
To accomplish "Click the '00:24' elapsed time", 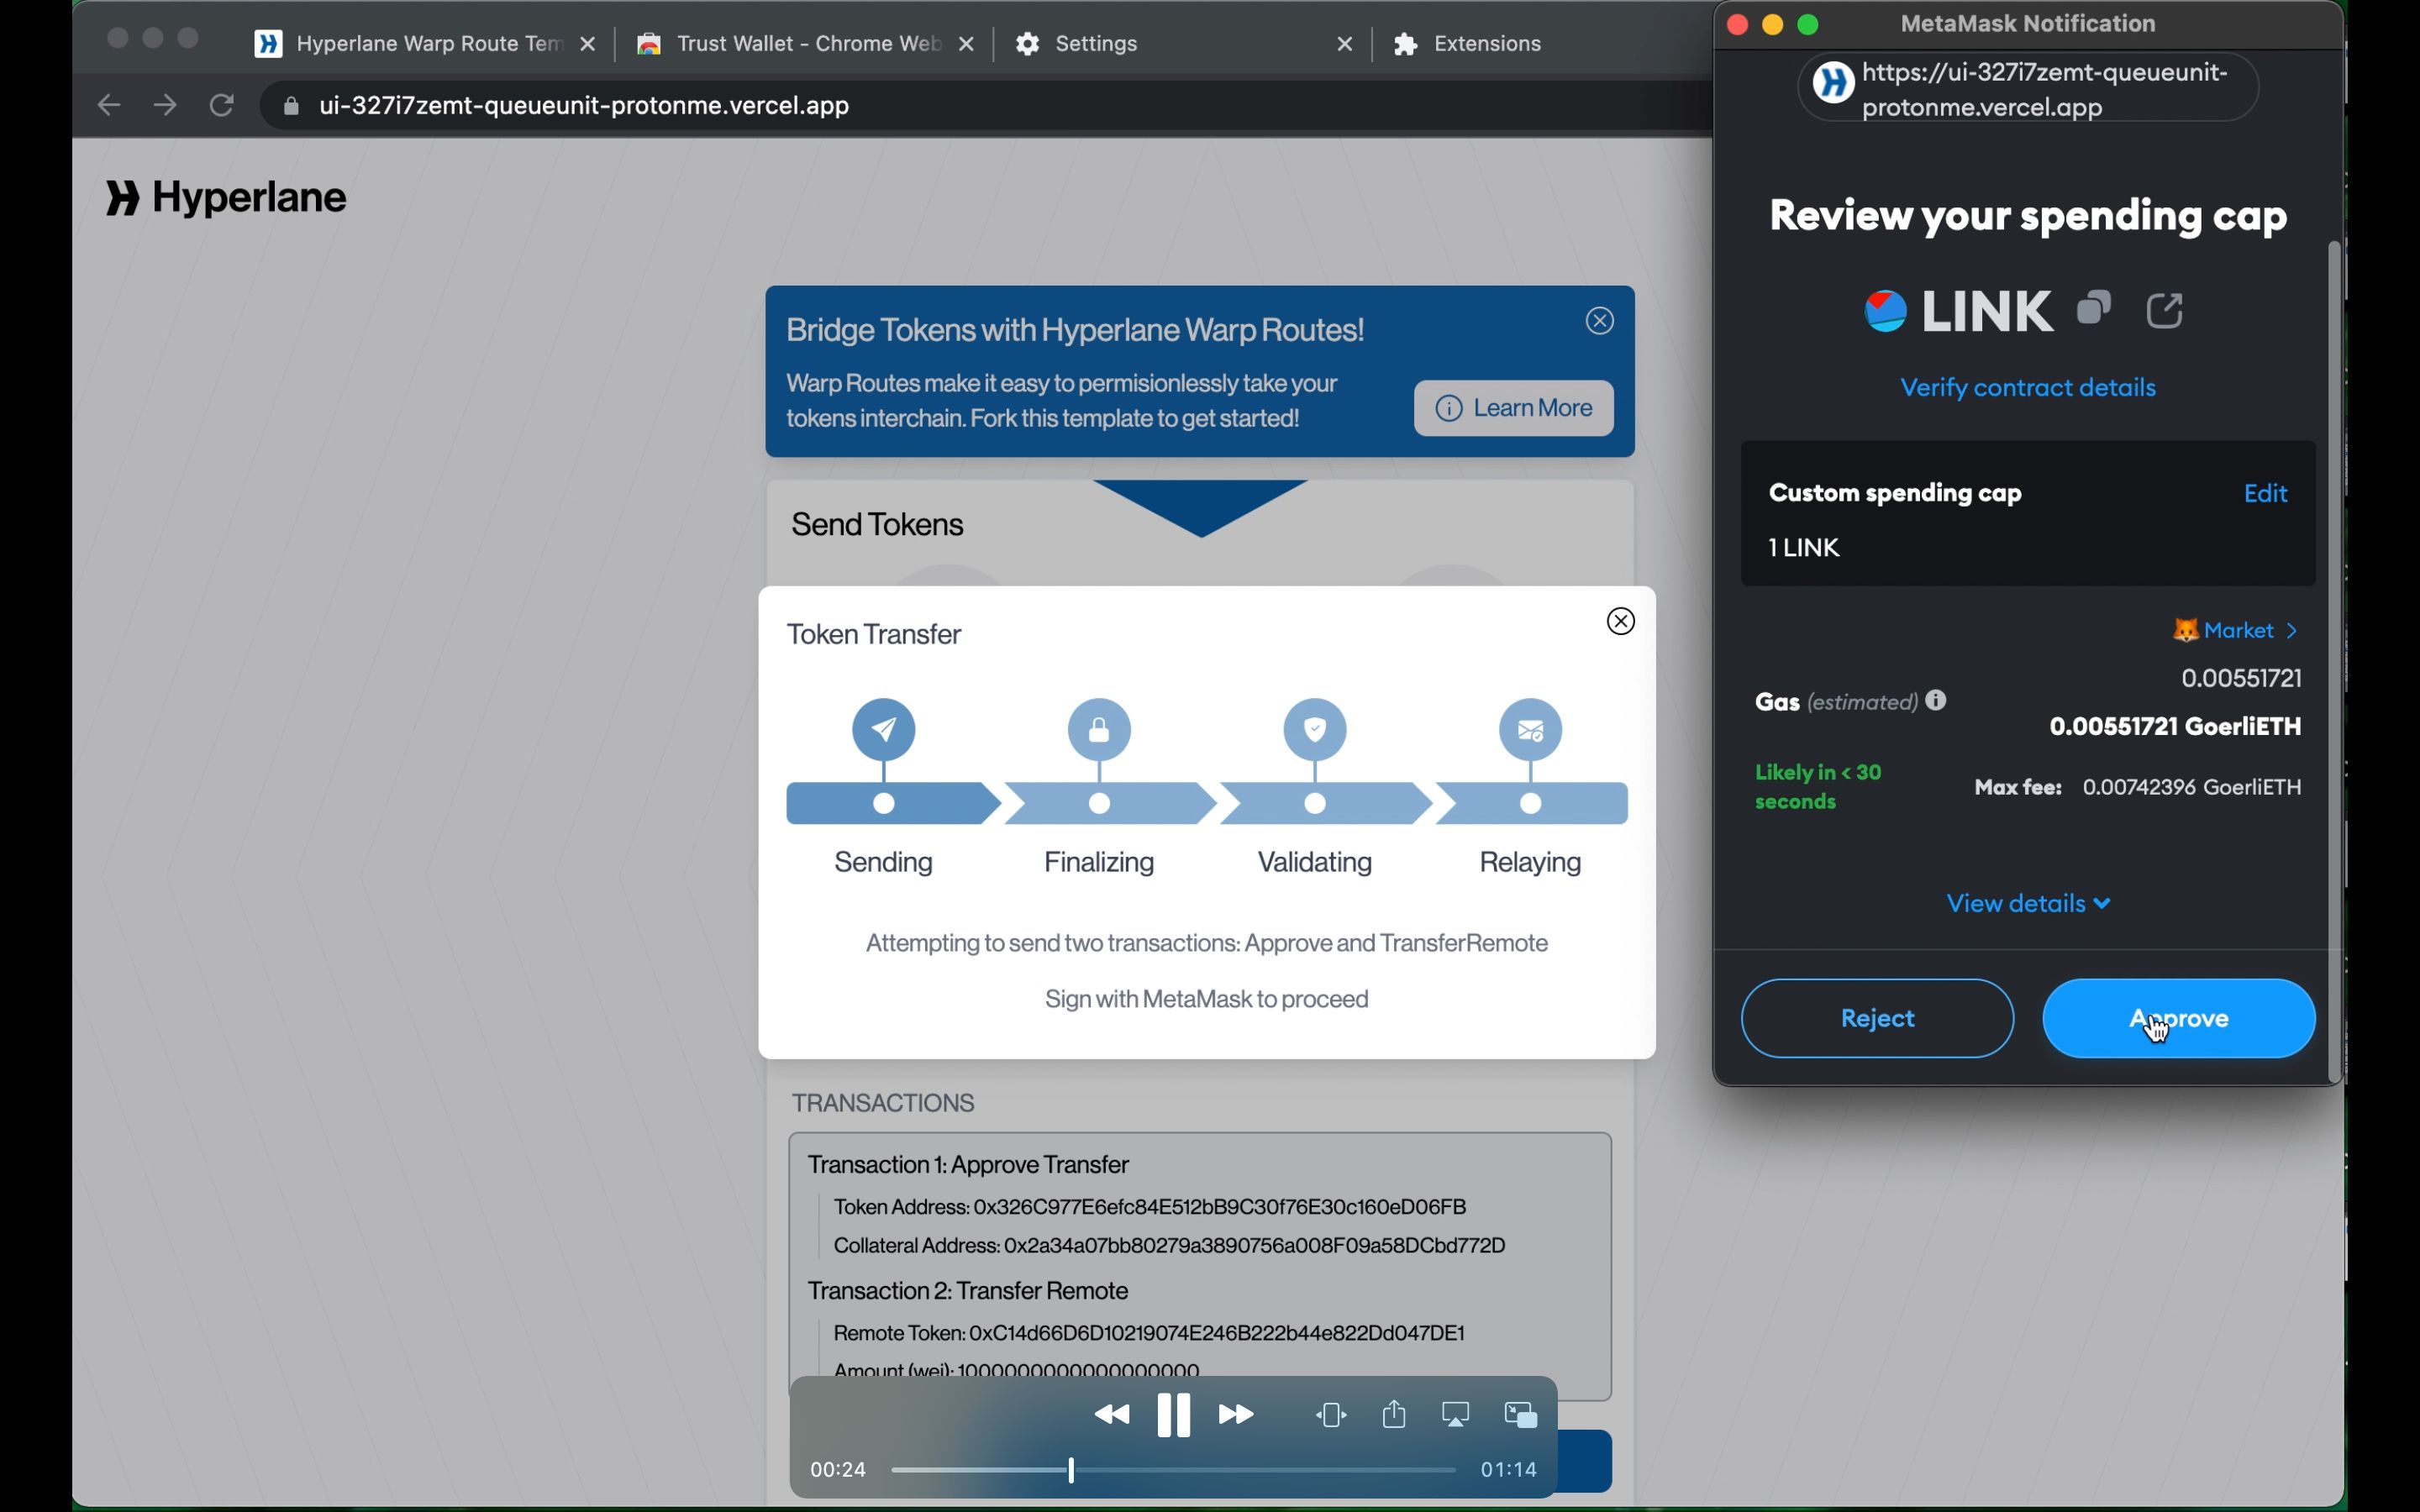I will coord(838,1470).
